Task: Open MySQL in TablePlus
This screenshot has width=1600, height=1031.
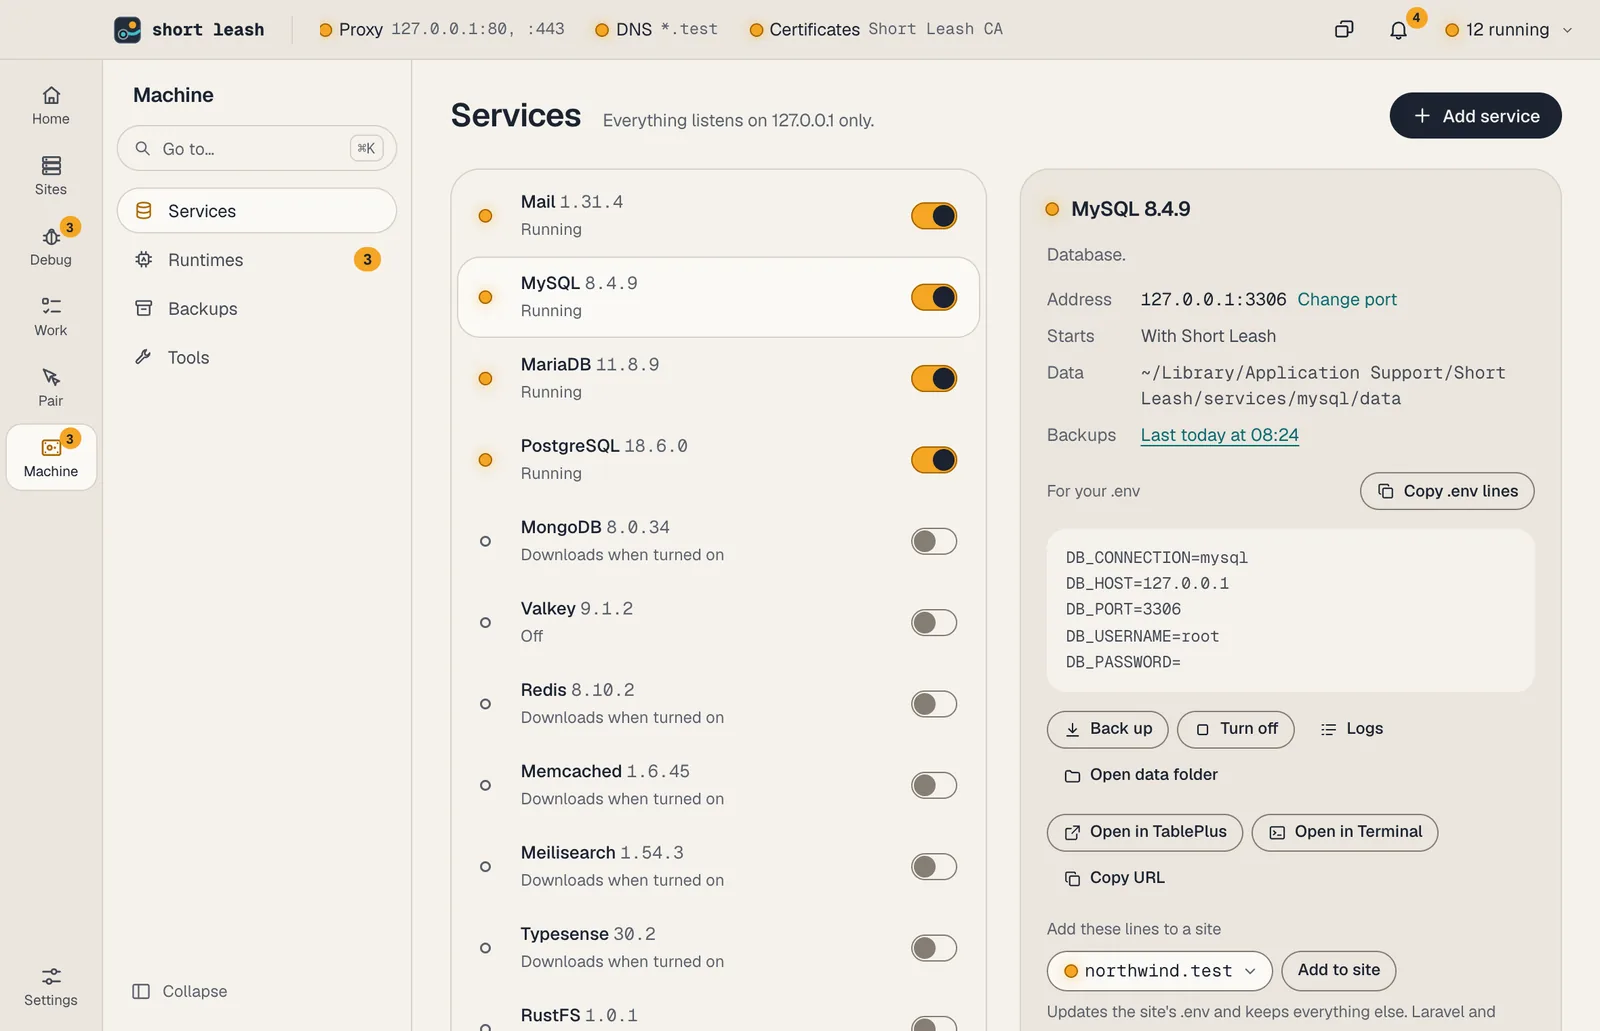Action: [x=1145, y=832]
